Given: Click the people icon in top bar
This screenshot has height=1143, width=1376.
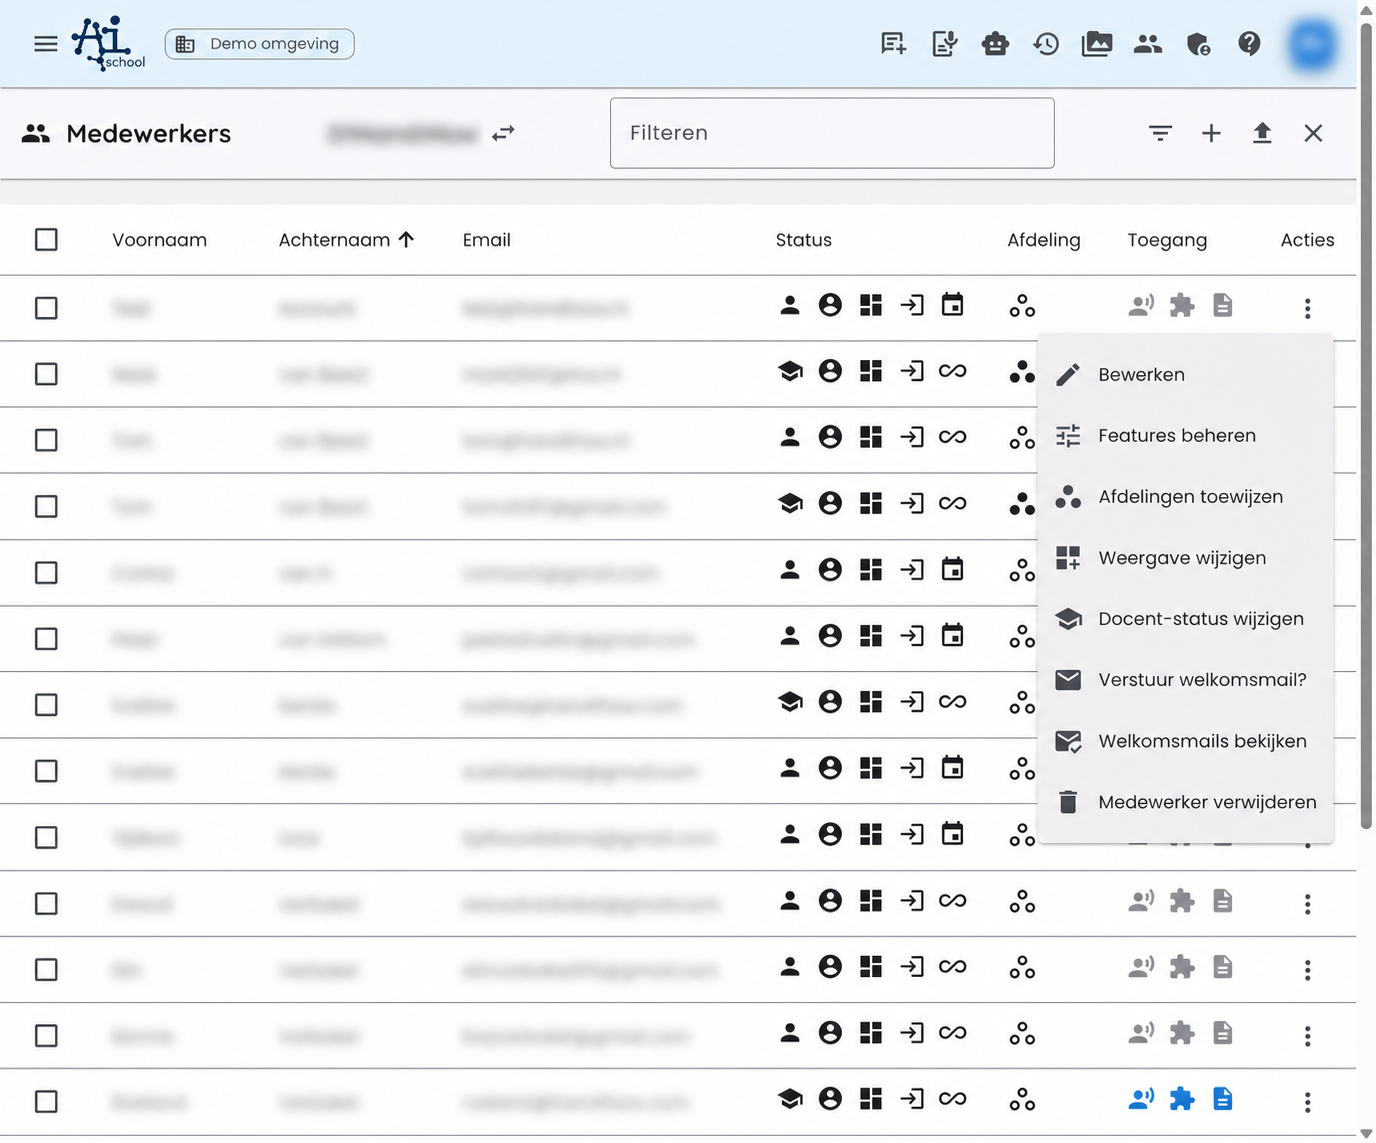Looking at the screenshot, I should 1148,44.
